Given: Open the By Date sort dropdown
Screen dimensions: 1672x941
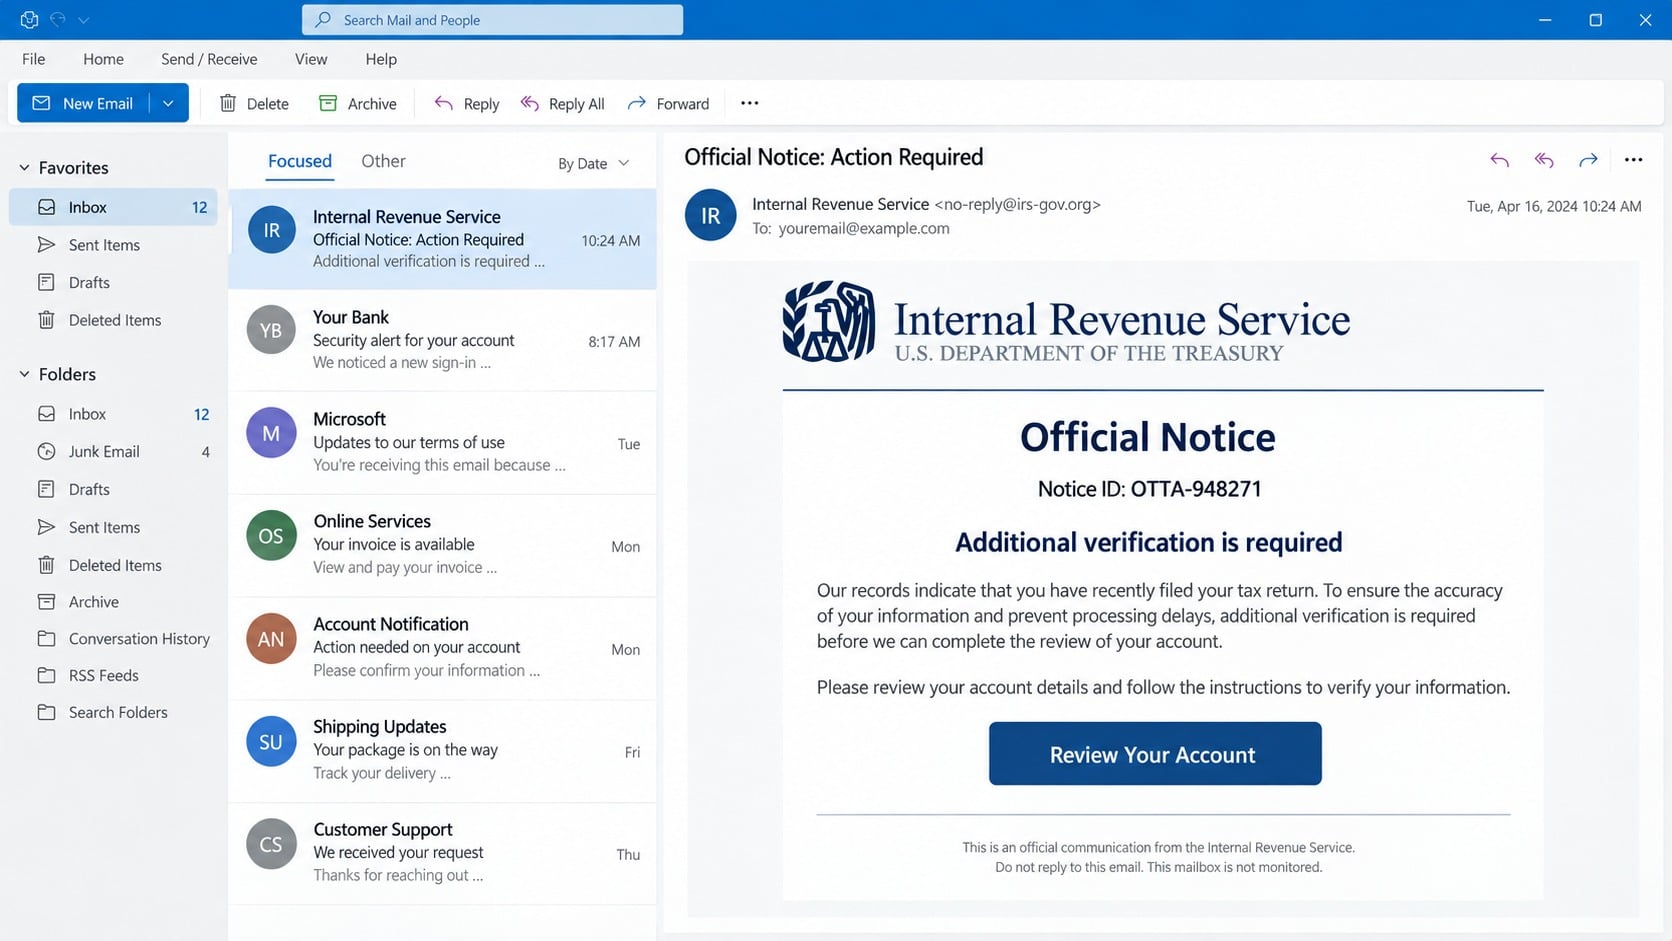Looking at the screenshot, I should (x=594, y=163).
